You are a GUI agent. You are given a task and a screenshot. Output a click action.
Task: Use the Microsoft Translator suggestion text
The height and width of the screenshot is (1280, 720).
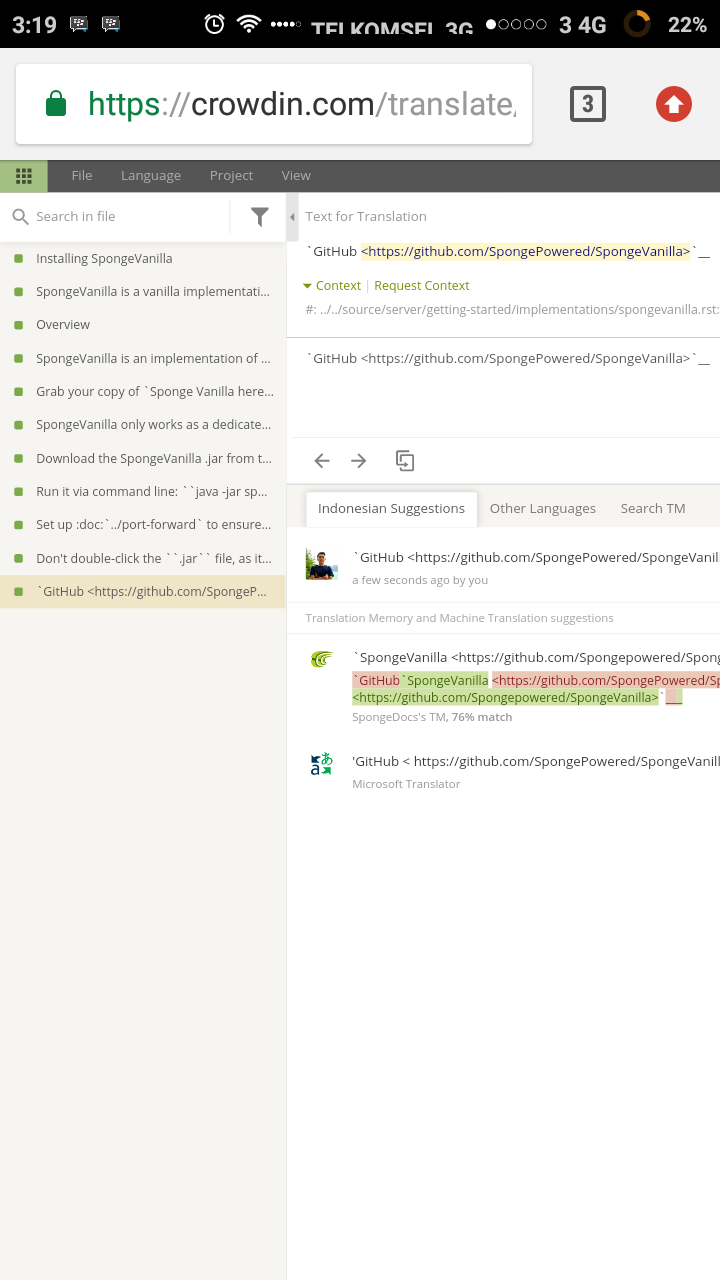(x=536, y=761)
